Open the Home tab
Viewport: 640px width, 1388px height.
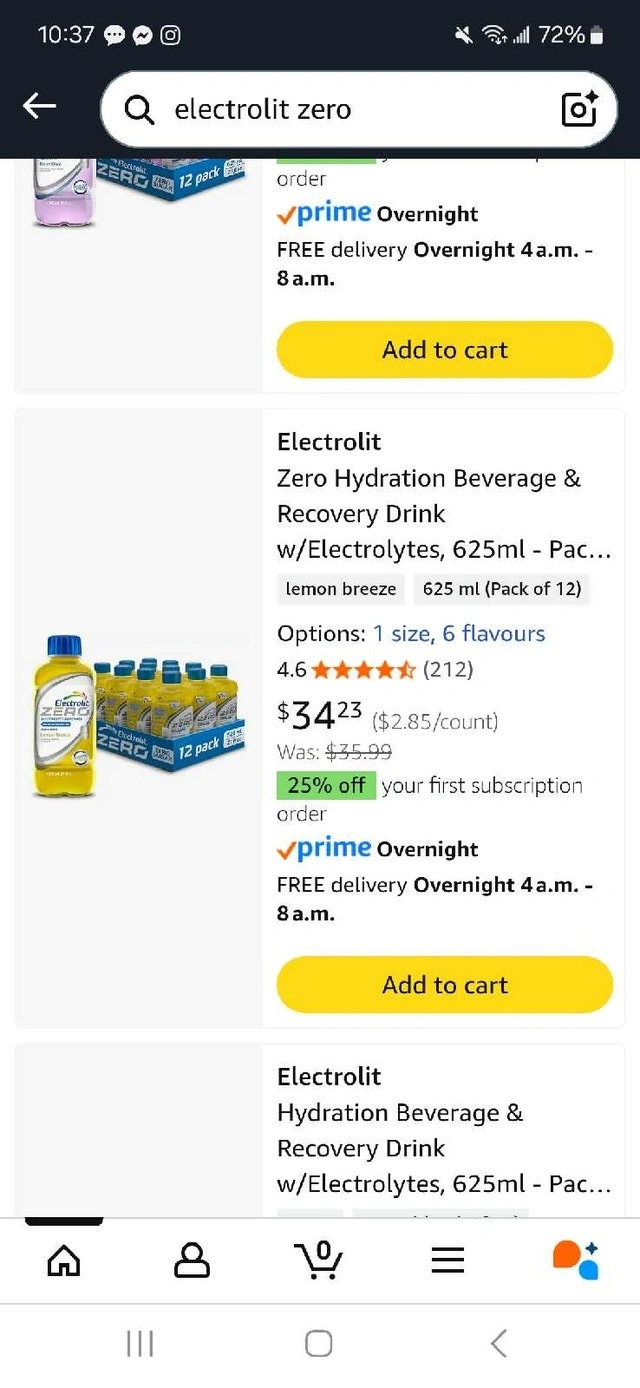(x=64, y=1260)
